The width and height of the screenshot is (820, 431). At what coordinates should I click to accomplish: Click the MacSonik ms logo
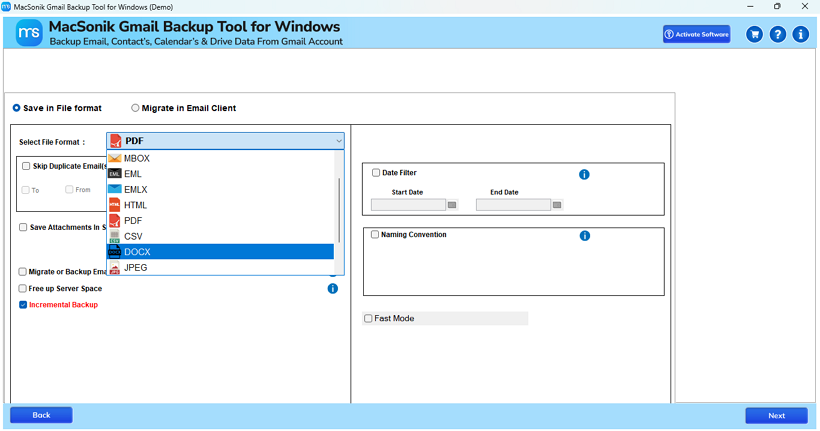click(x=29, y=33)
